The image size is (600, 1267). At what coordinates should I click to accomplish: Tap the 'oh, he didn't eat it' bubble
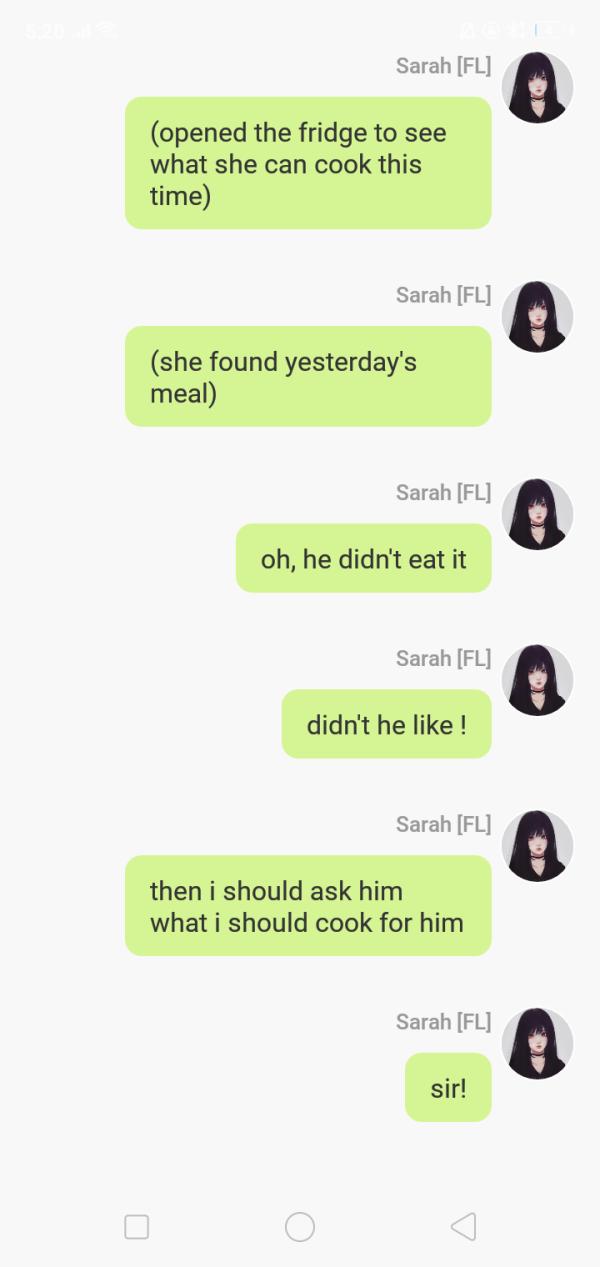click(x=364, y=558)
